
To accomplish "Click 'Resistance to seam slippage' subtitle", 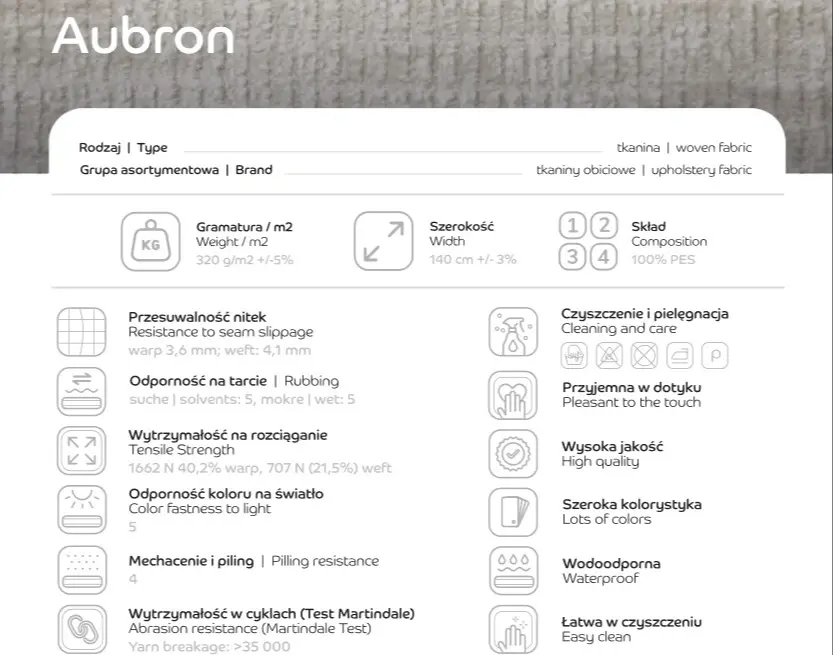I will pos(221,332).
